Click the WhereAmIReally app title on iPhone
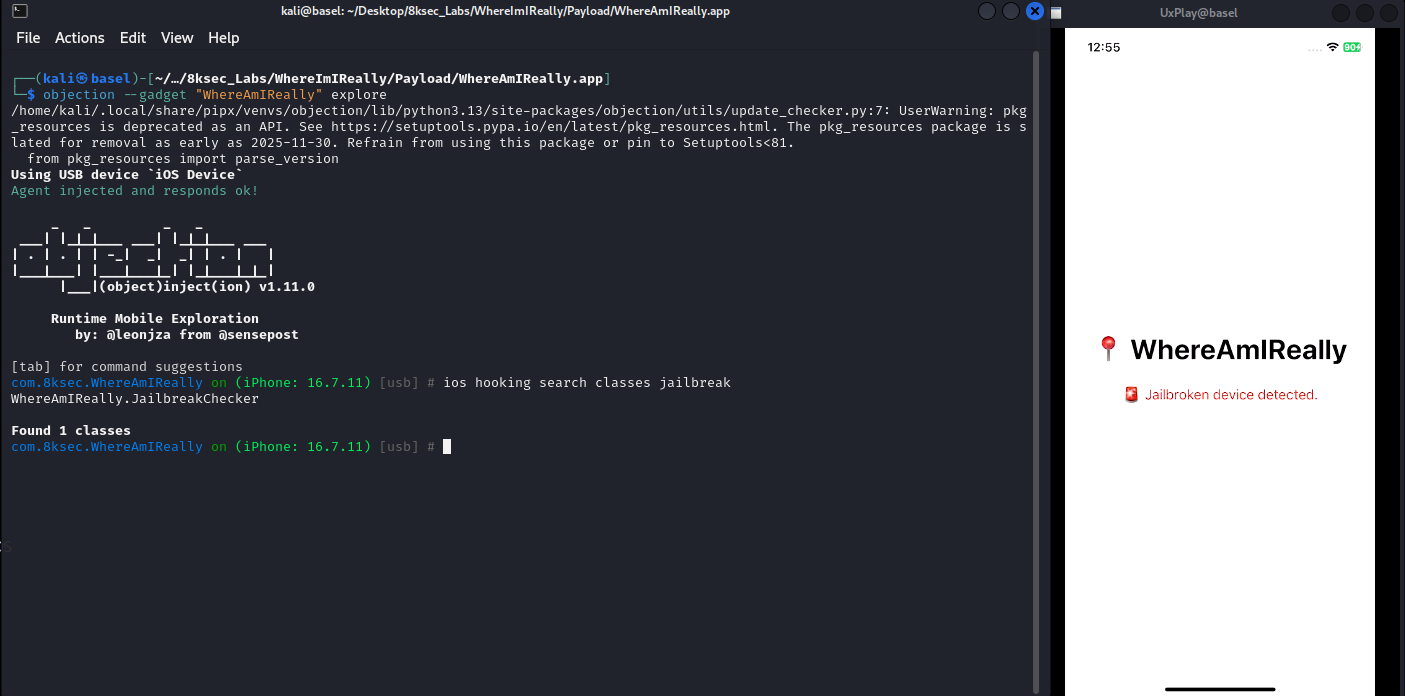The height and width of the screenshot is (696, 1405). 1238,350
